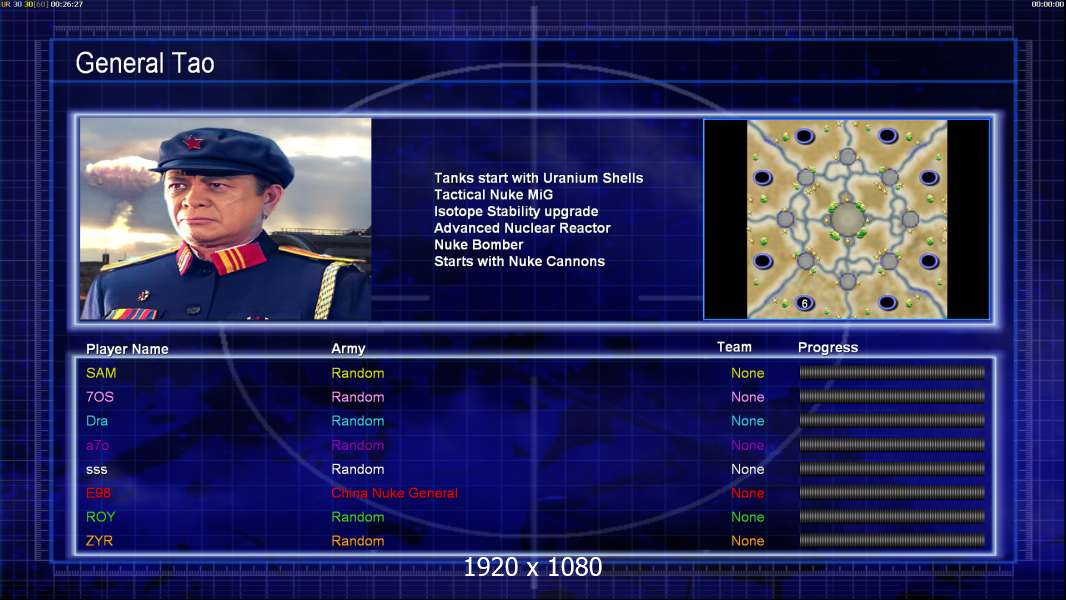Click the large central circle on map
The height and width of the screenshot is (600, 1066).
pyautogui.click(x=847, y=219)
